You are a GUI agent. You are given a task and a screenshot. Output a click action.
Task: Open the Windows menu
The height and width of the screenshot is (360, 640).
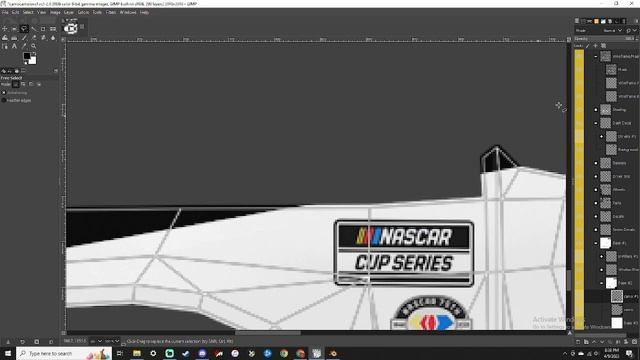(x=128, y=13)
